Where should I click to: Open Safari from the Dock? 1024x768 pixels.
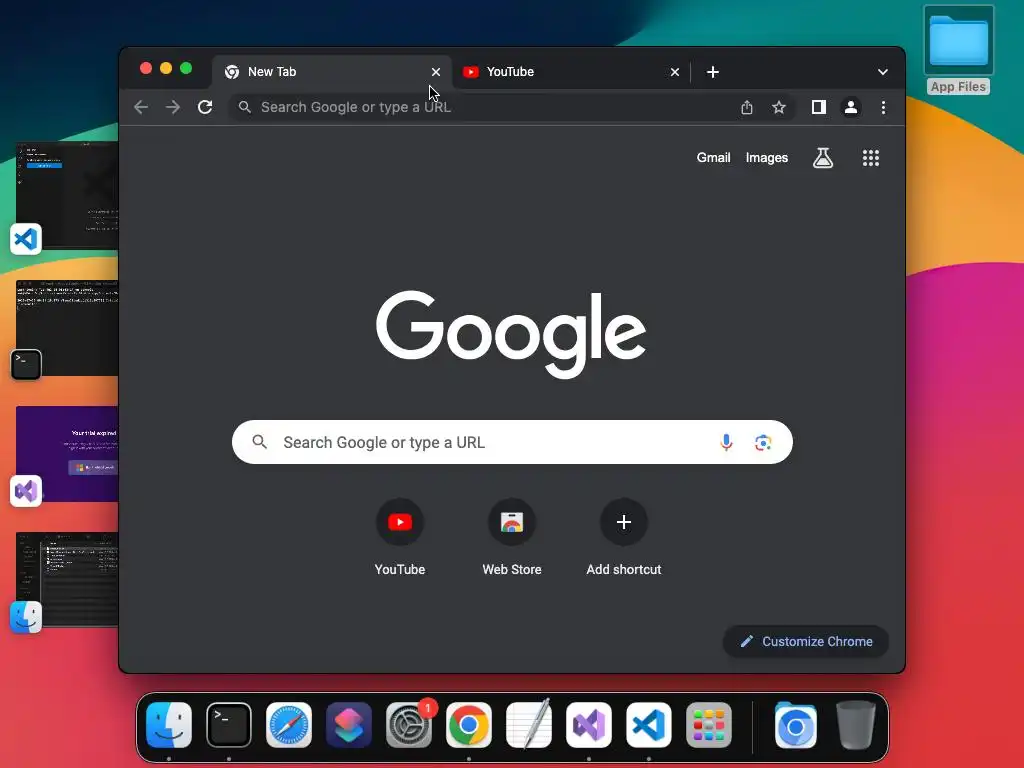289,725
